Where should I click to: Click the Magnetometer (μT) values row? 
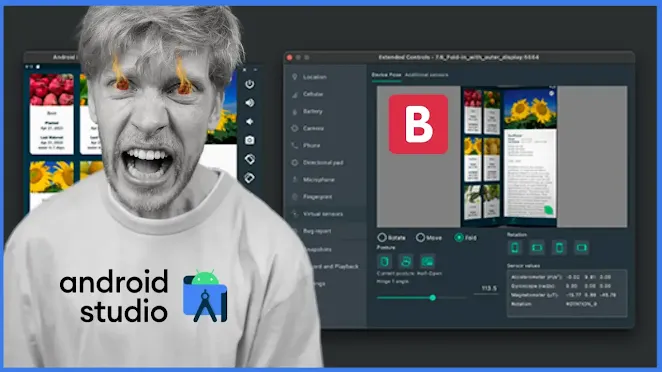click(x=563, y=295)
